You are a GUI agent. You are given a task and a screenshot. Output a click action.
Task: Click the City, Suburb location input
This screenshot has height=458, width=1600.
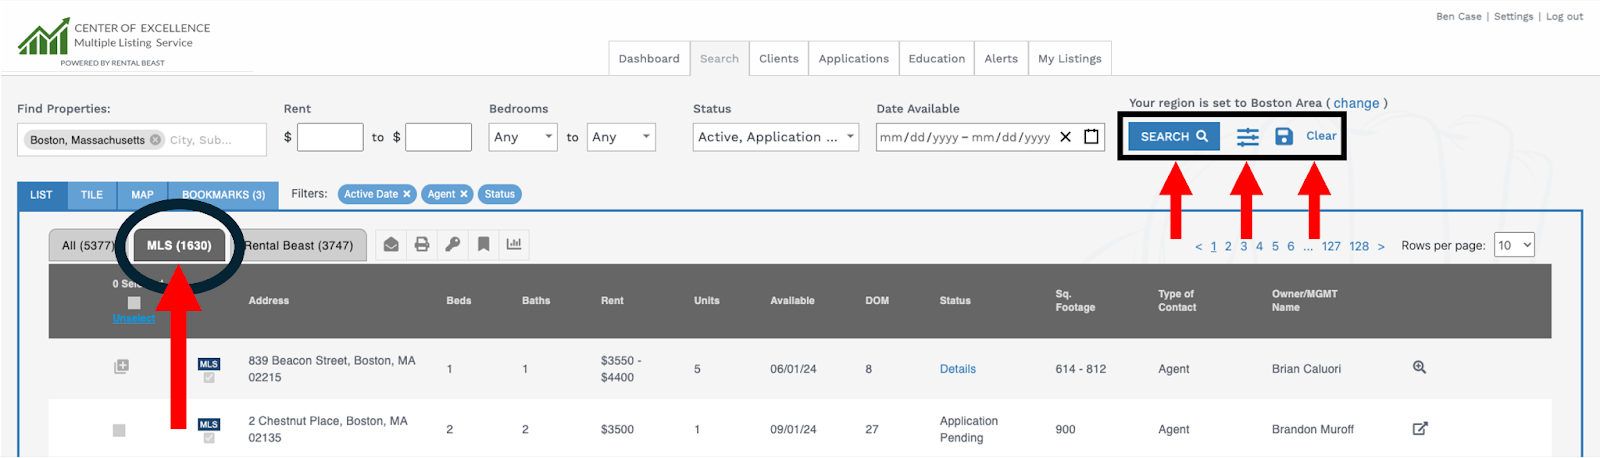coord(215,140)
